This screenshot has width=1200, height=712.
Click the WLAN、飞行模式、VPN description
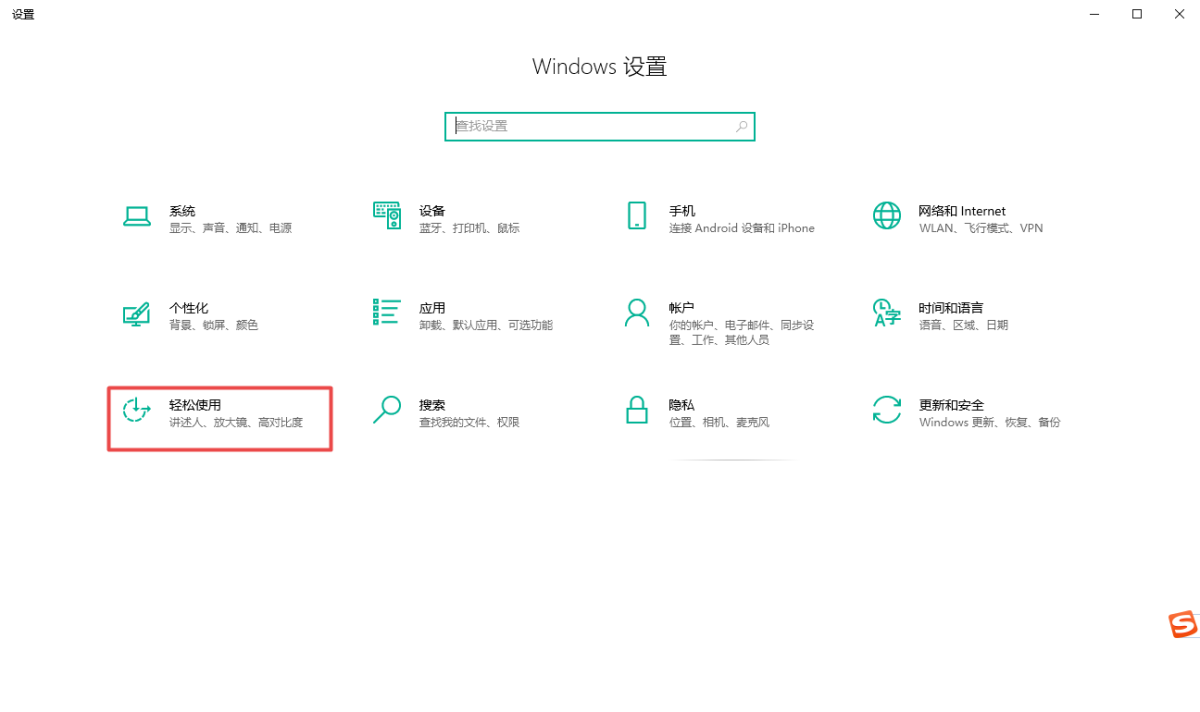click(x=981, y=228)
